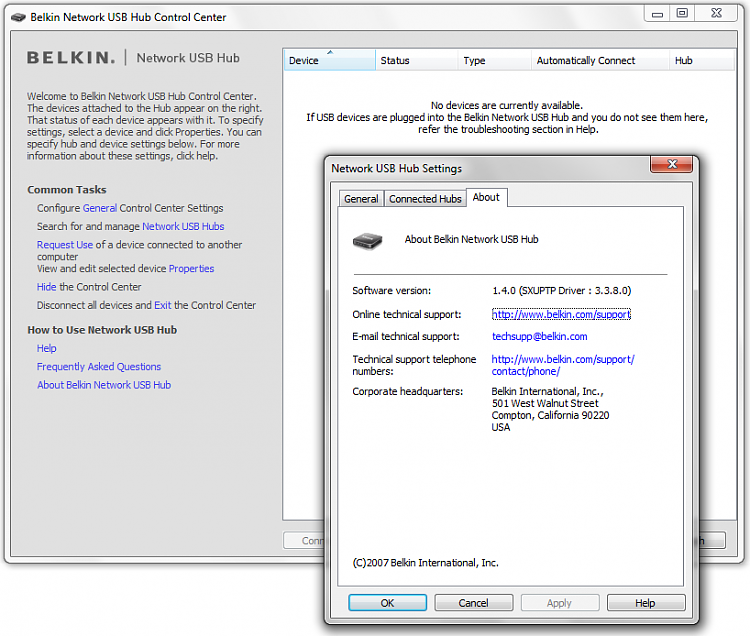This screenshot has width=750, height=636.
Task: Click 'No devices are currently available.' message
Action: pos(507,105)
